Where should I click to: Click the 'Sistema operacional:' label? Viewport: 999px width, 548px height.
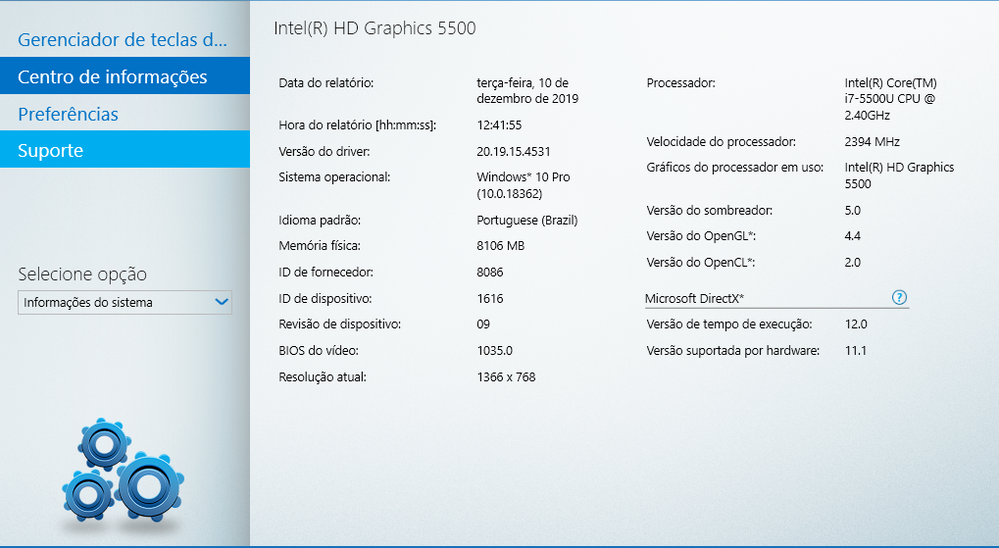click(334, 177)
